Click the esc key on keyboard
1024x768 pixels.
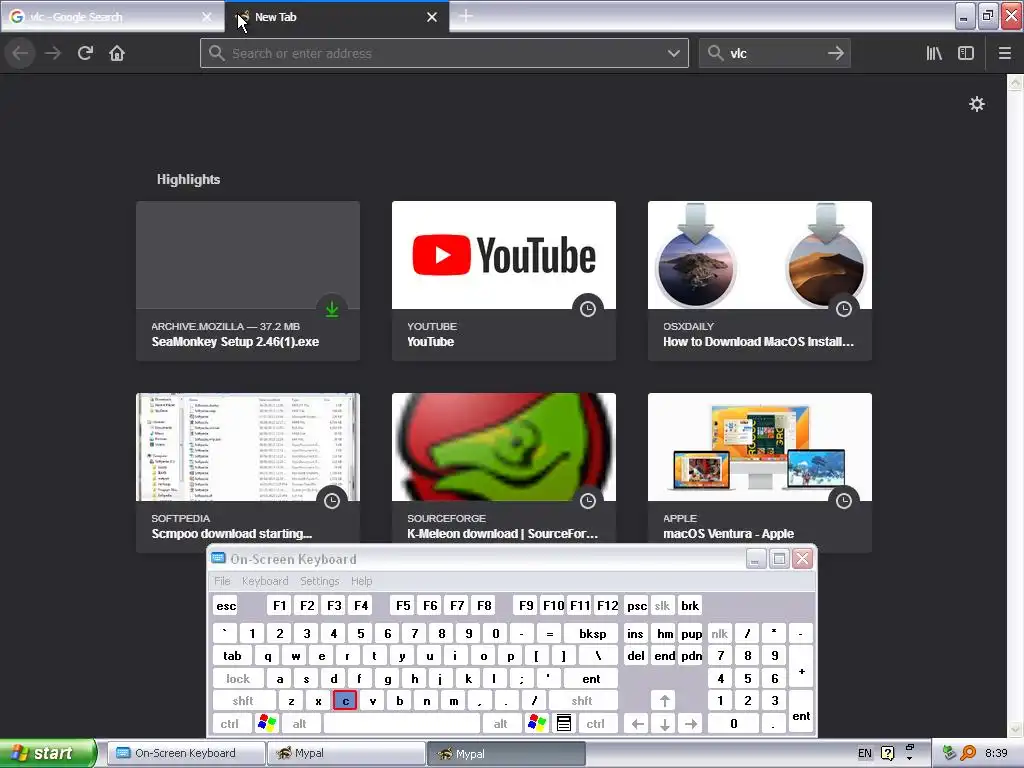[226, 605]
